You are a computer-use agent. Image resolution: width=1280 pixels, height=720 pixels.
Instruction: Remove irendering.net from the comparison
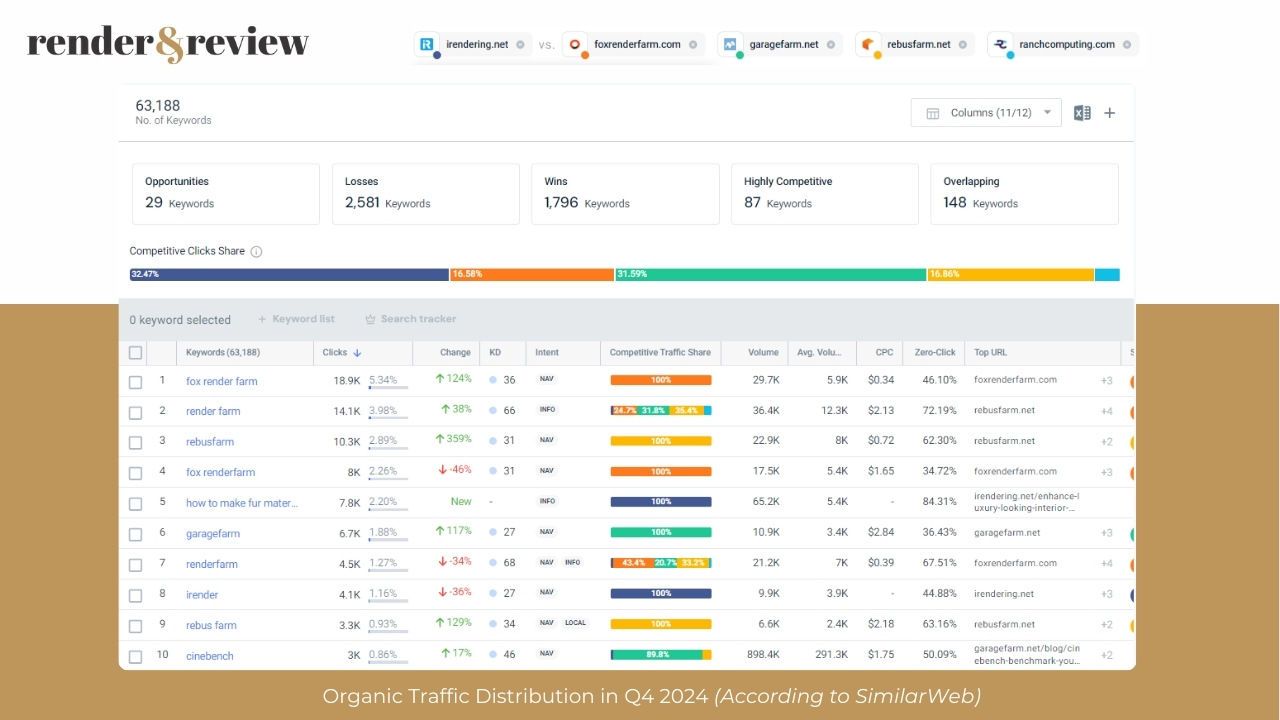click(x=520, y=45)
